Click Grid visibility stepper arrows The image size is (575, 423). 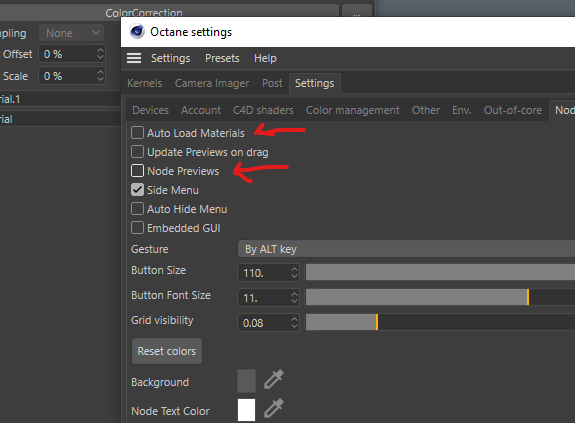(x=294, y=323)
